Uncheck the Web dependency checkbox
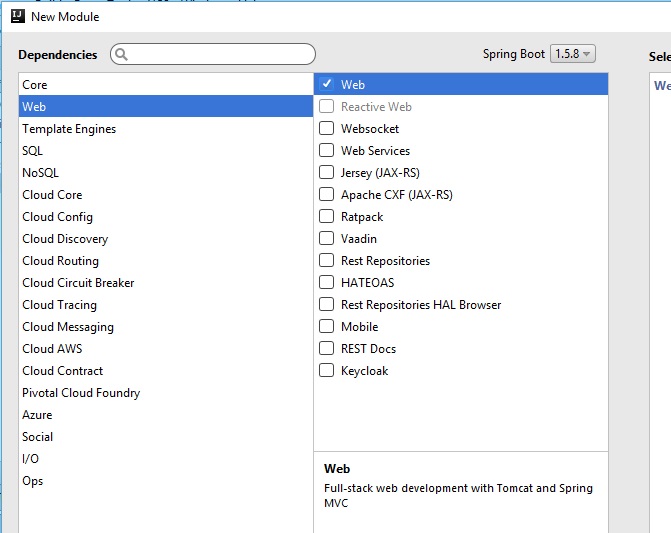 click(x=327, y=84)
